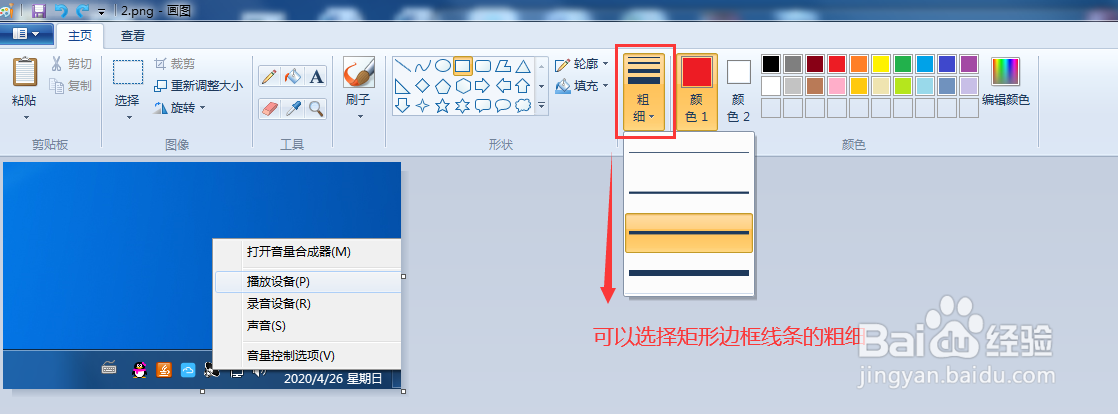
Task: Pick the Oval callout shape
Action: (503, 105)
